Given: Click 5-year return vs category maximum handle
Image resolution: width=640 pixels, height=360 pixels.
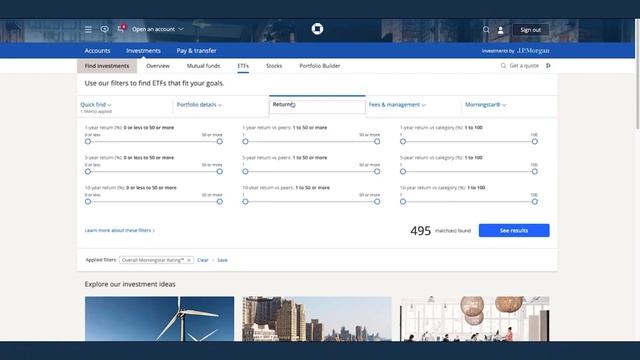Looking at the screenshot, I should pos(535,172).
